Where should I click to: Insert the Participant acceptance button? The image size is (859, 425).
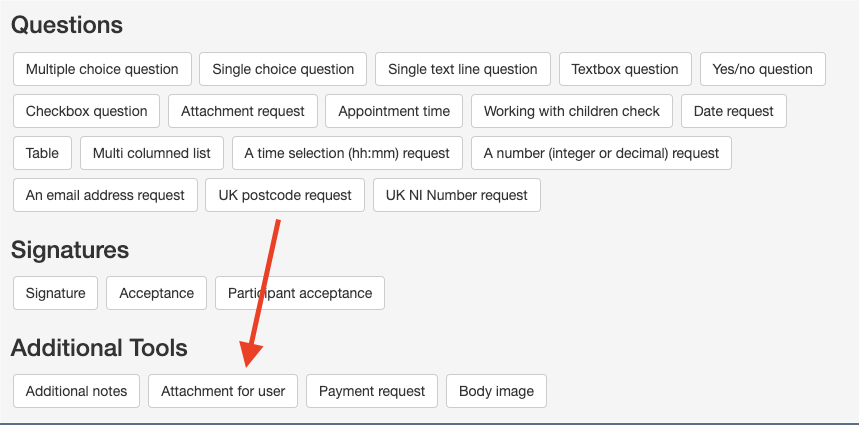click(x=300, y=293)
